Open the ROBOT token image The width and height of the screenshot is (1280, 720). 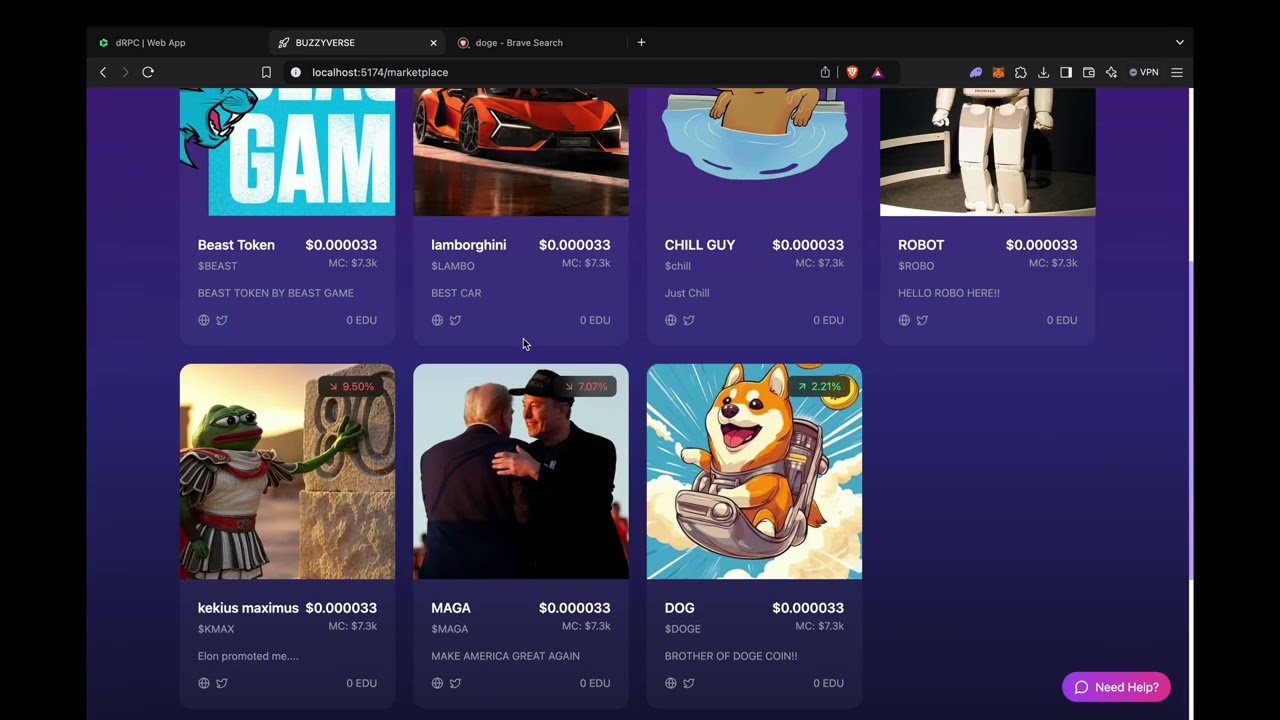click(988, 151)
